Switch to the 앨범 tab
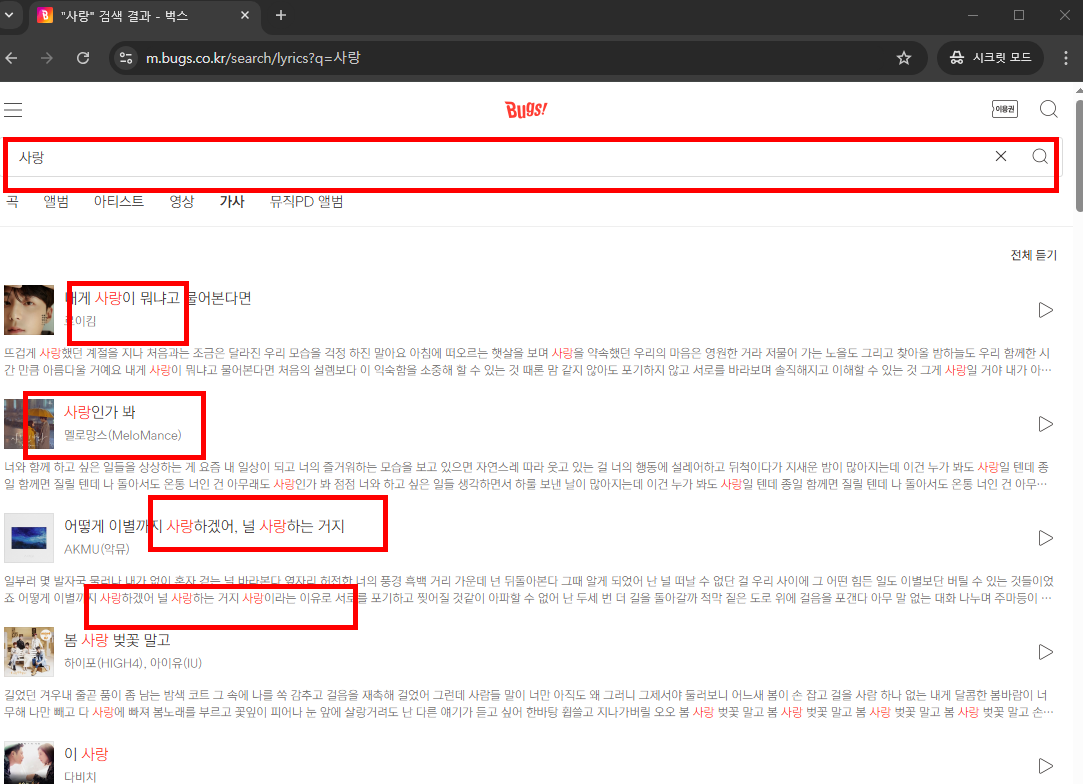1083x784 pixels. click(x=56, y=201)
